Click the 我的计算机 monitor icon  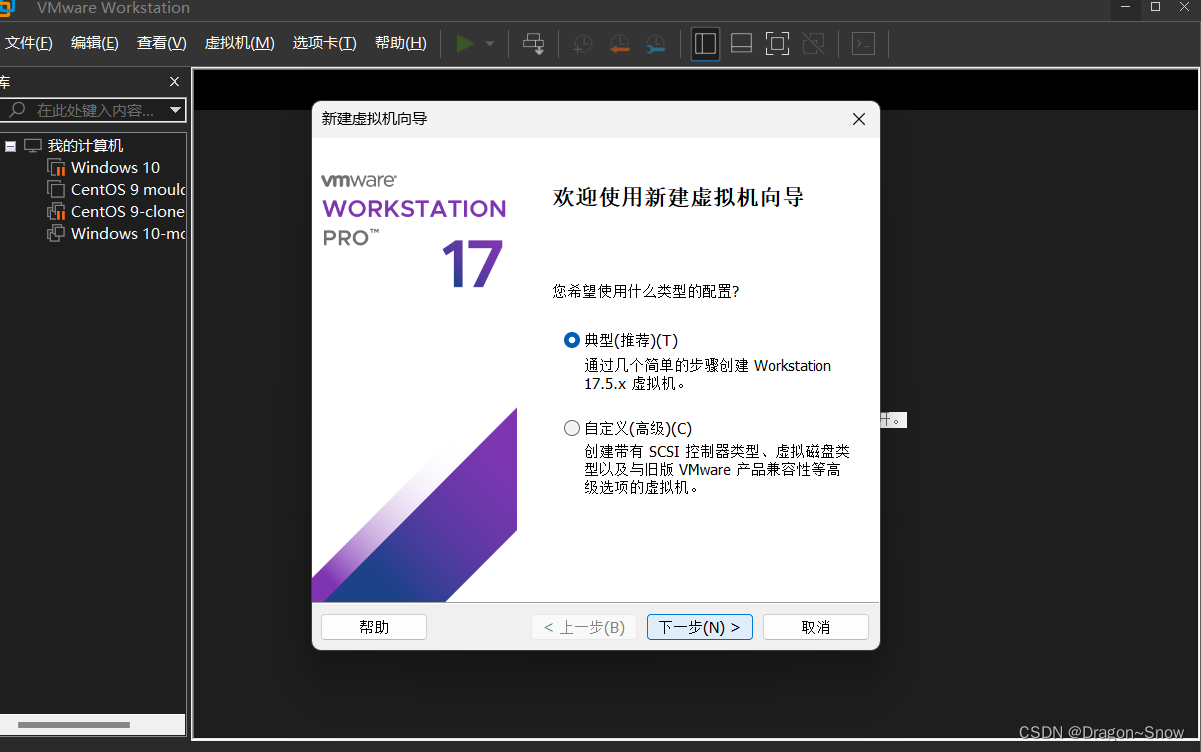[x=33, y=146]
